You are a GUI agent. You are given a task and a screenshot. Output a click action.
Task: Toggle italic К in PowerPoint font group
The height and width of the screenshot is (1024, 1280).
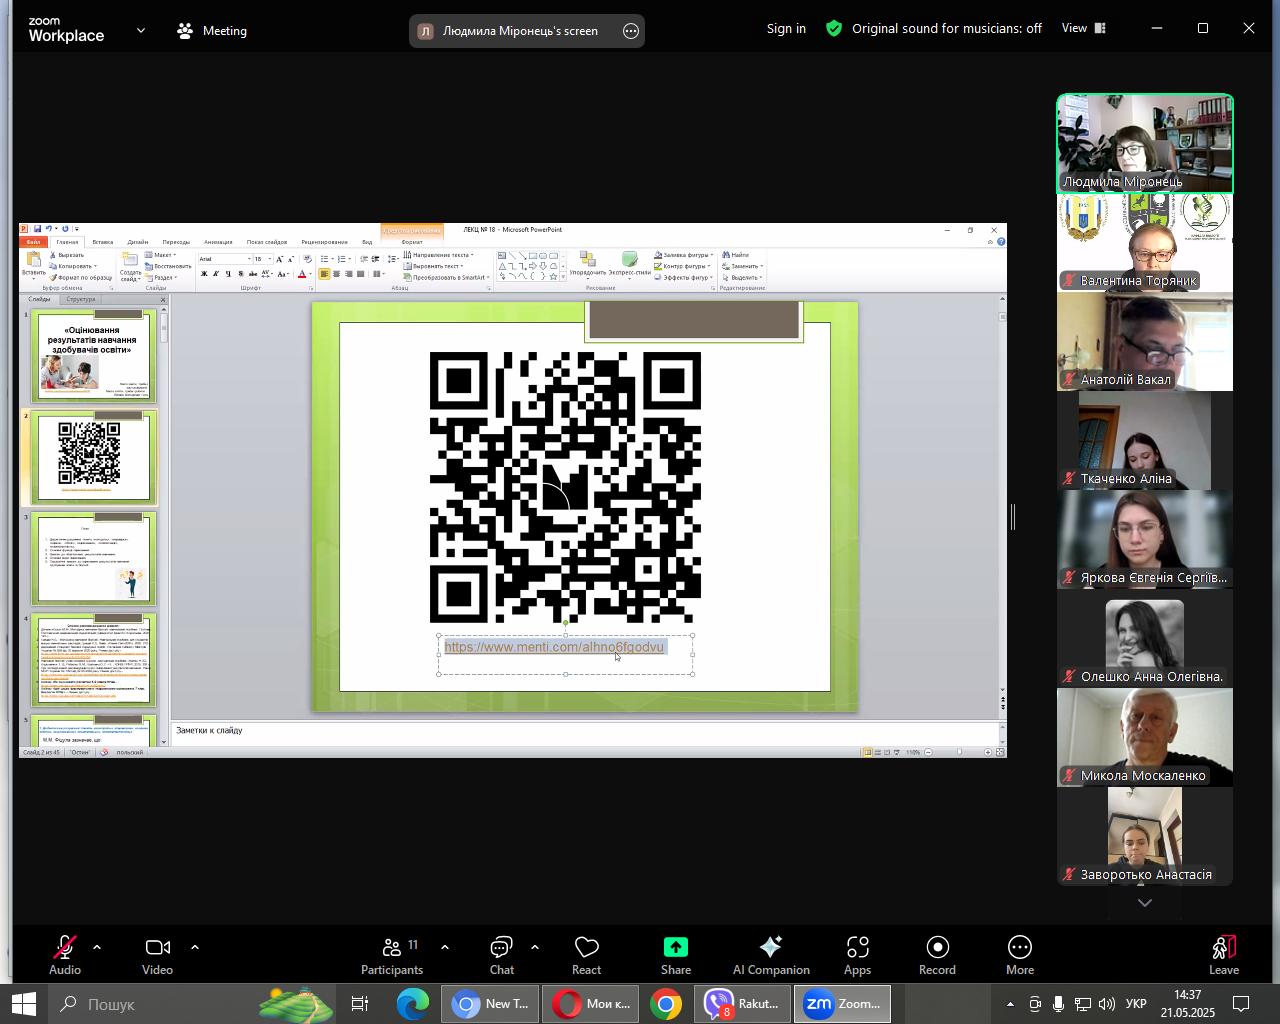[216, 274]
